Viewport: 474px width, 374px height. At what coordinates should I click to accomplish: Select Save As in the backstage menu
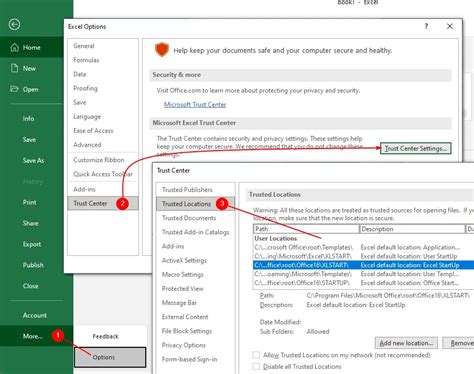click(33, 160)
